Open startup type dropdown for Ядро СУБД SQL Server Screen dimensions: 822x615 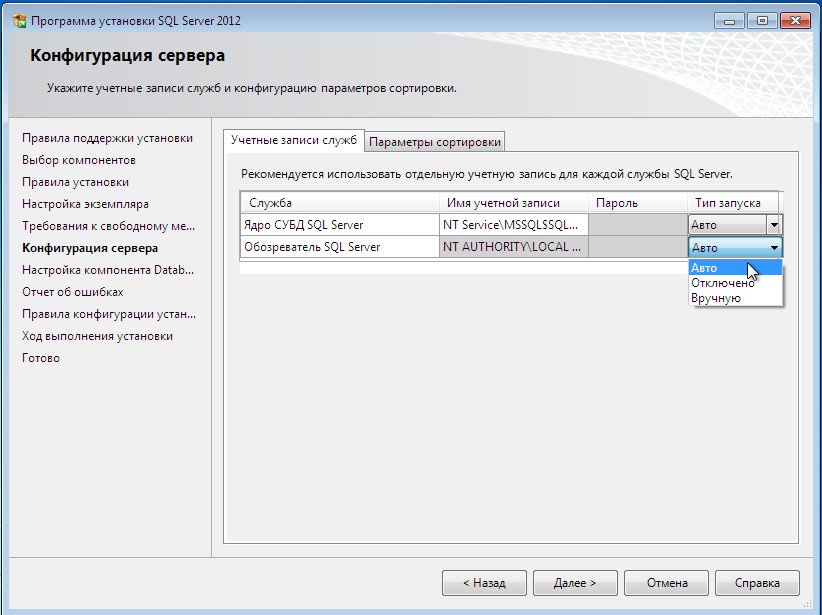pyautogui.click(x=774, y=225)
